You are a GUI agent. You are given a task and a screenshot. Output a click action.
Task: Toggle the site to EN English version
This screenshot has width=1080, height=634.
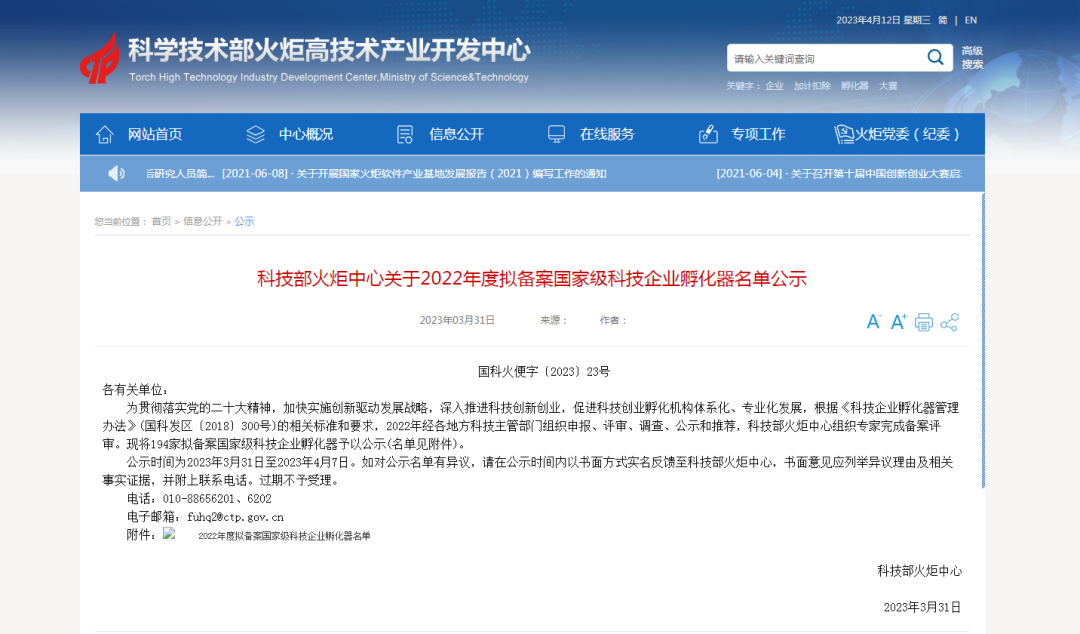point(969,19)
